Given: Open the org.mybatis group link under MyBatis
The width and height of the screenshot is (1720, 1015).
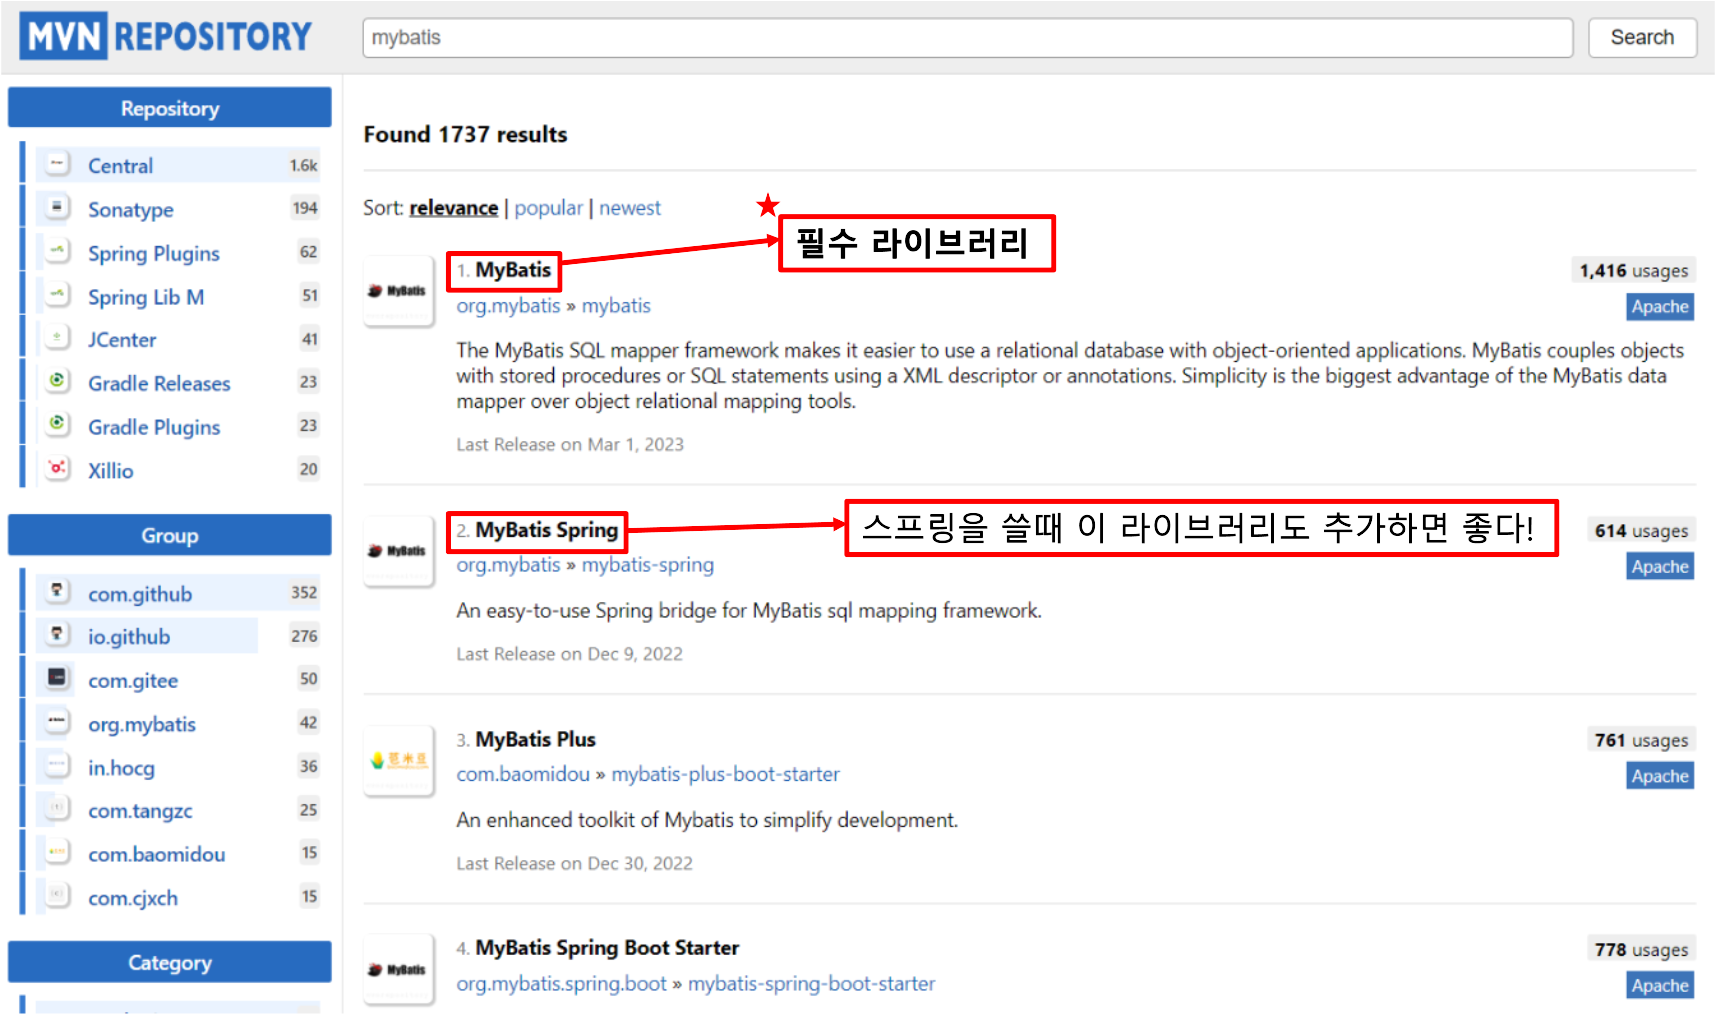Looking at the screenshot, I should (508, 306).
